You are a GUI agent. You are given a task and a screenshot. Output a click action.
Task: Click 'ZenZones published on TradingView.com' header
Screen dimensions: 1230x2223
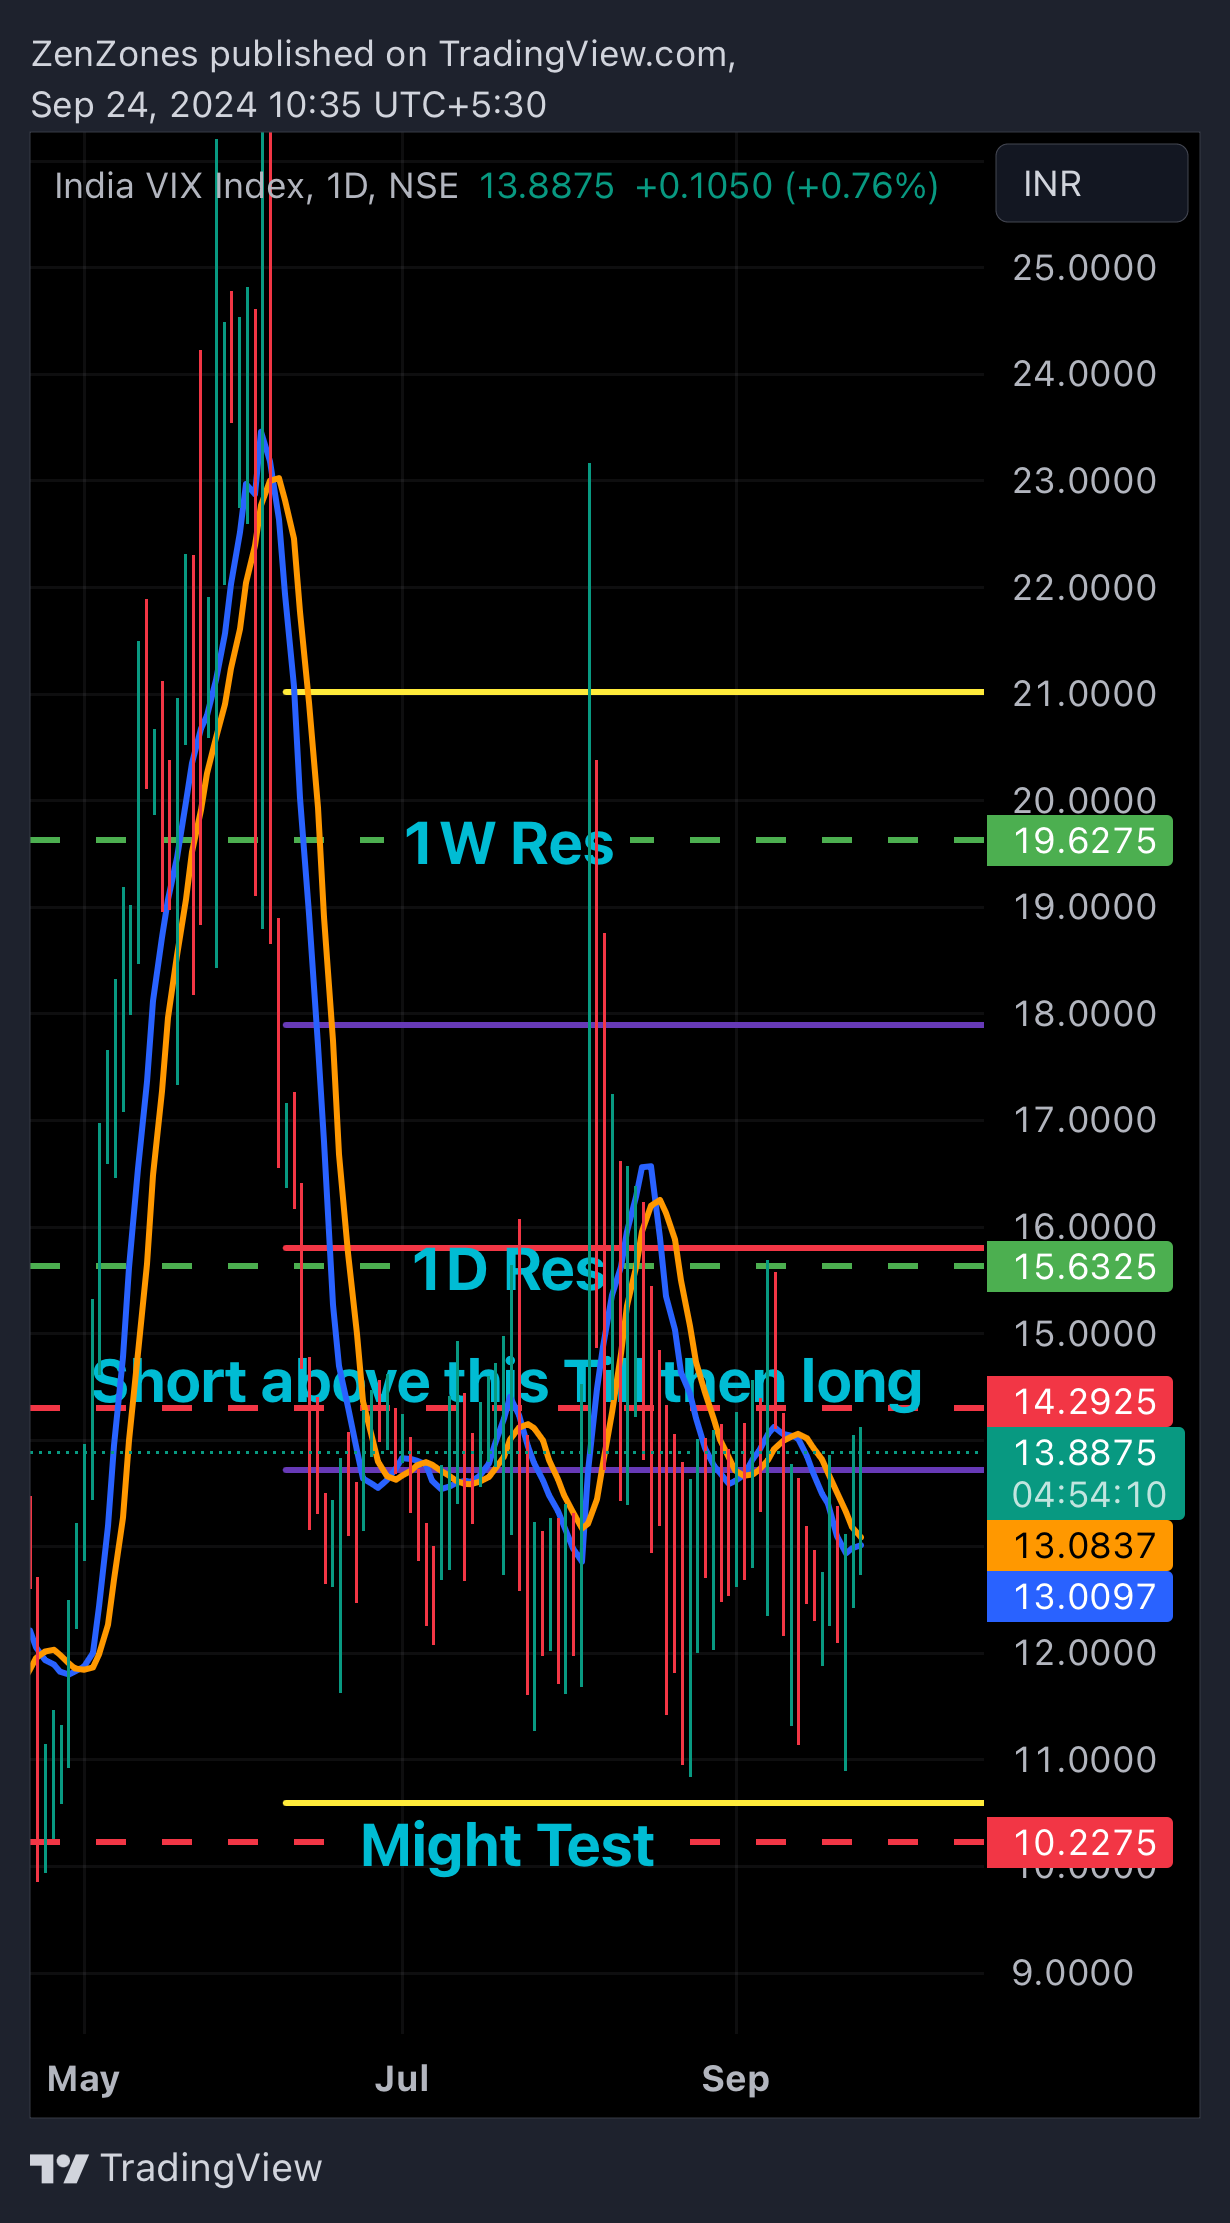[x=383, y=54]
